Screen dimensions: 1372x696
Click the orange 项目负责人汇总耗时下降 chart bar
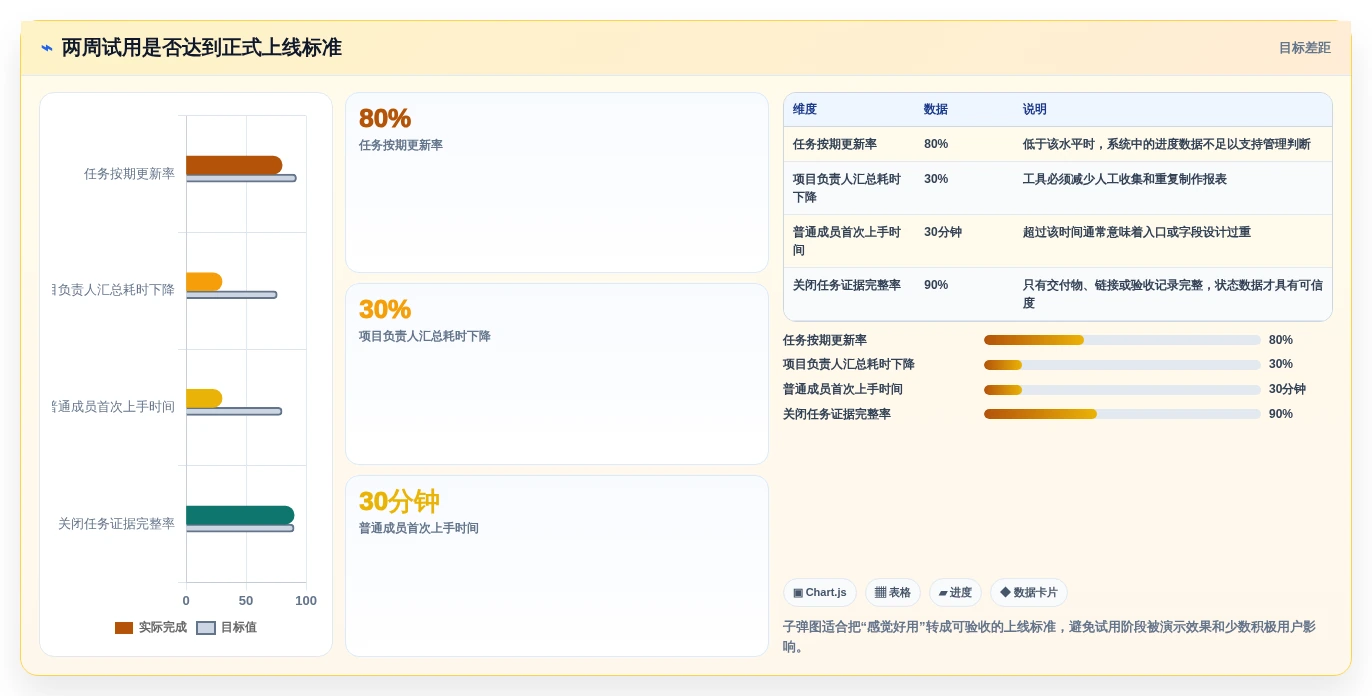click(x=204, y=282)
